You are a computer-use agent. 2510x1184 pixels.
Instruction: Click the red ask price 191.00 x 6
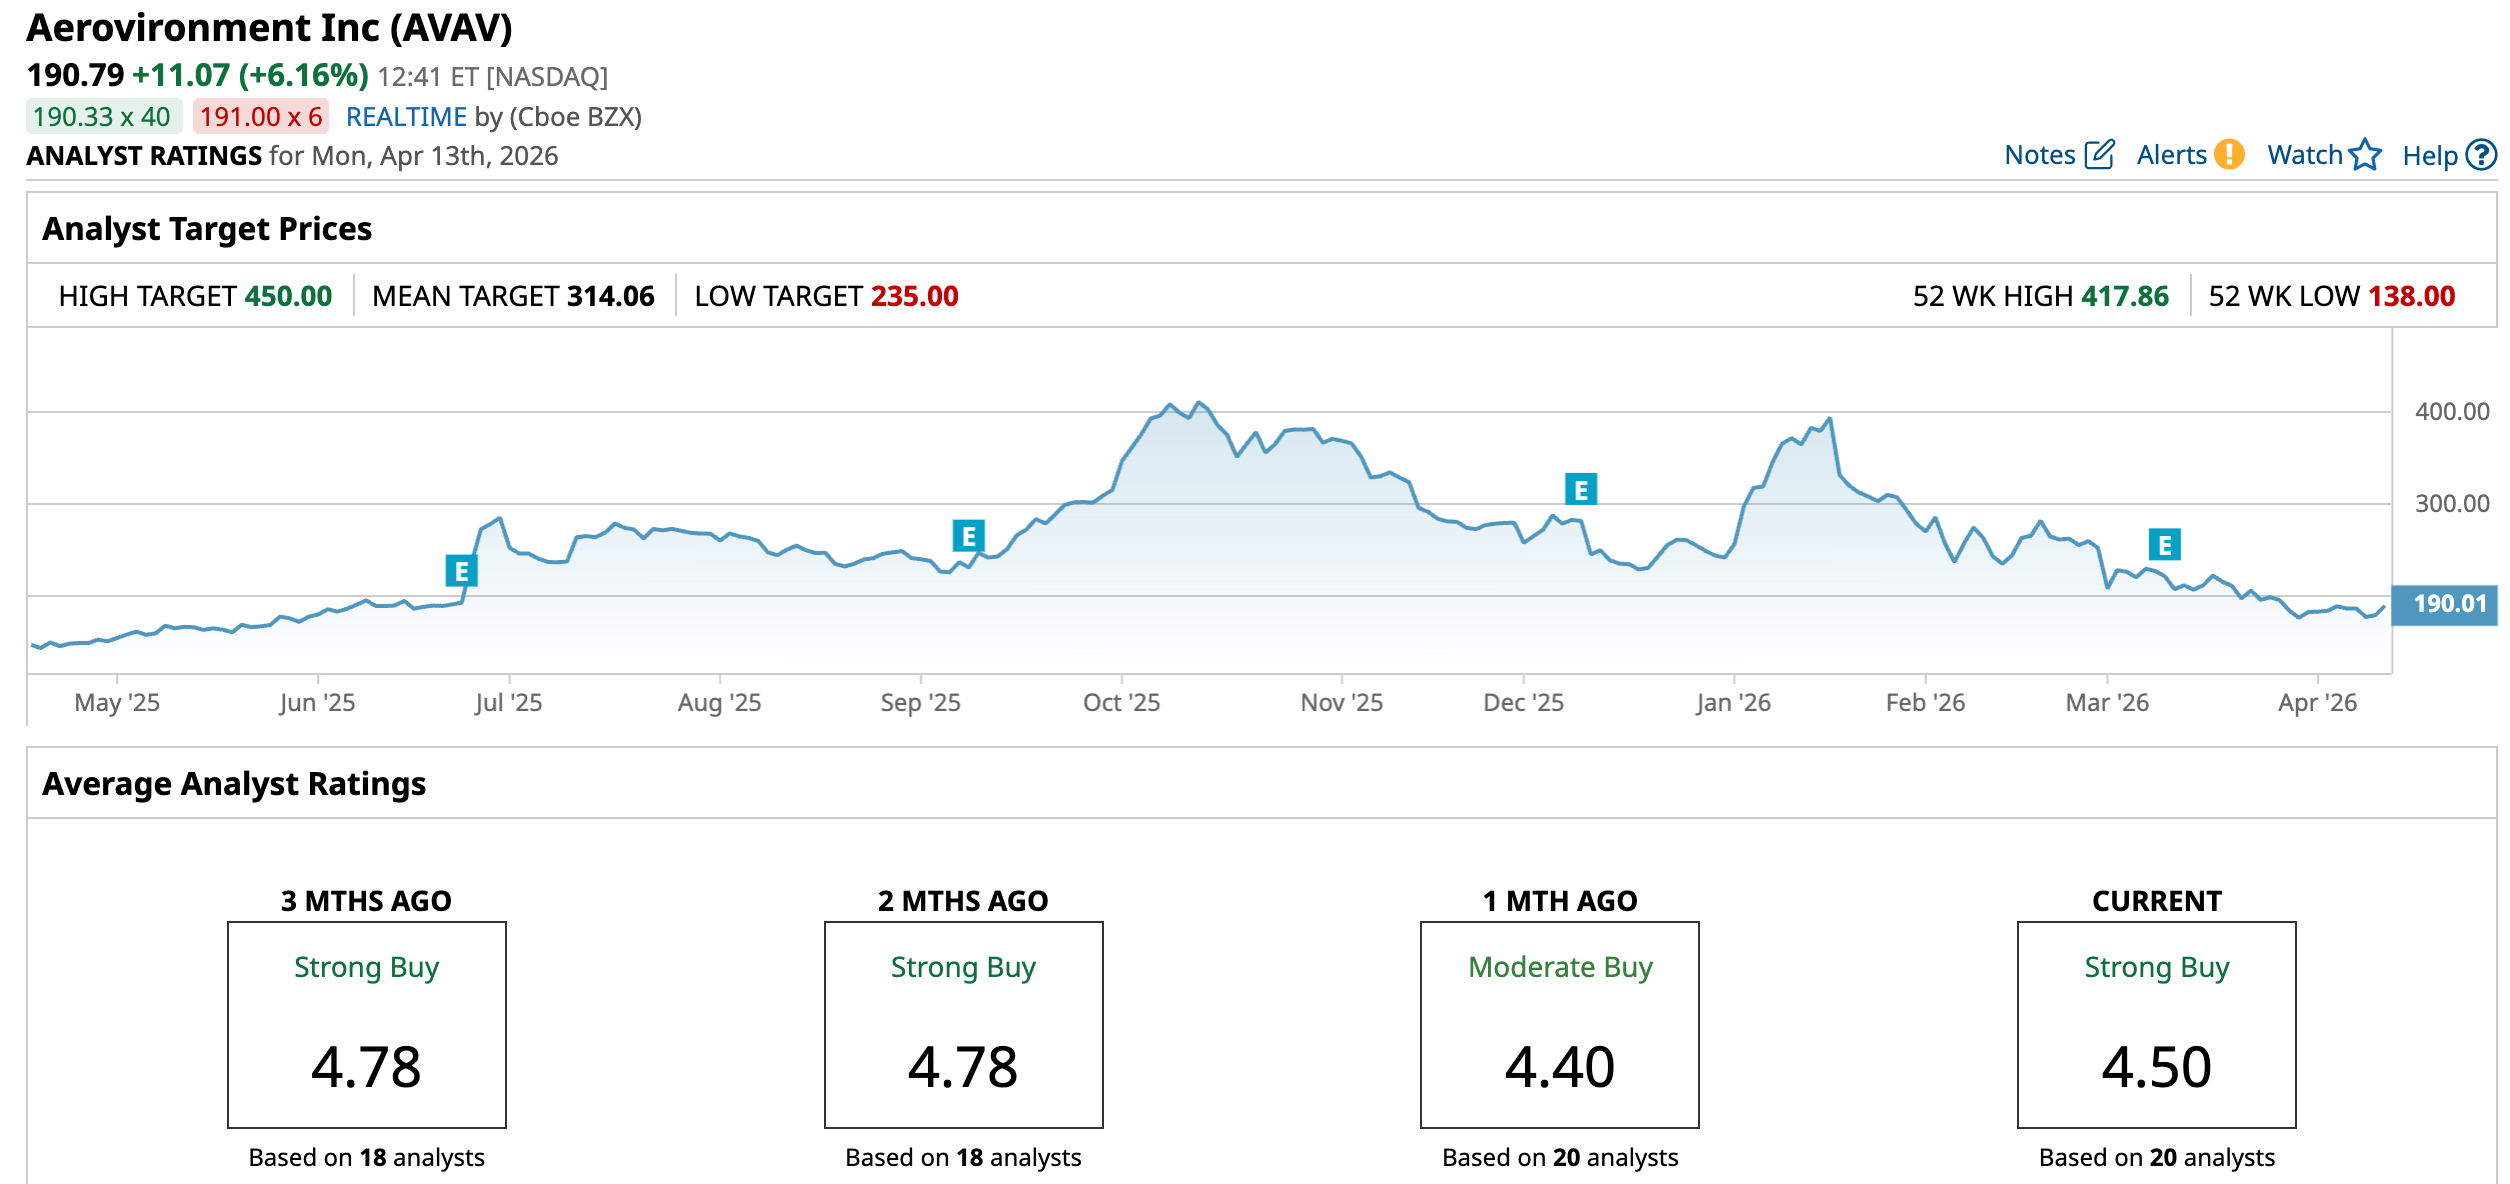coord(260,117)
